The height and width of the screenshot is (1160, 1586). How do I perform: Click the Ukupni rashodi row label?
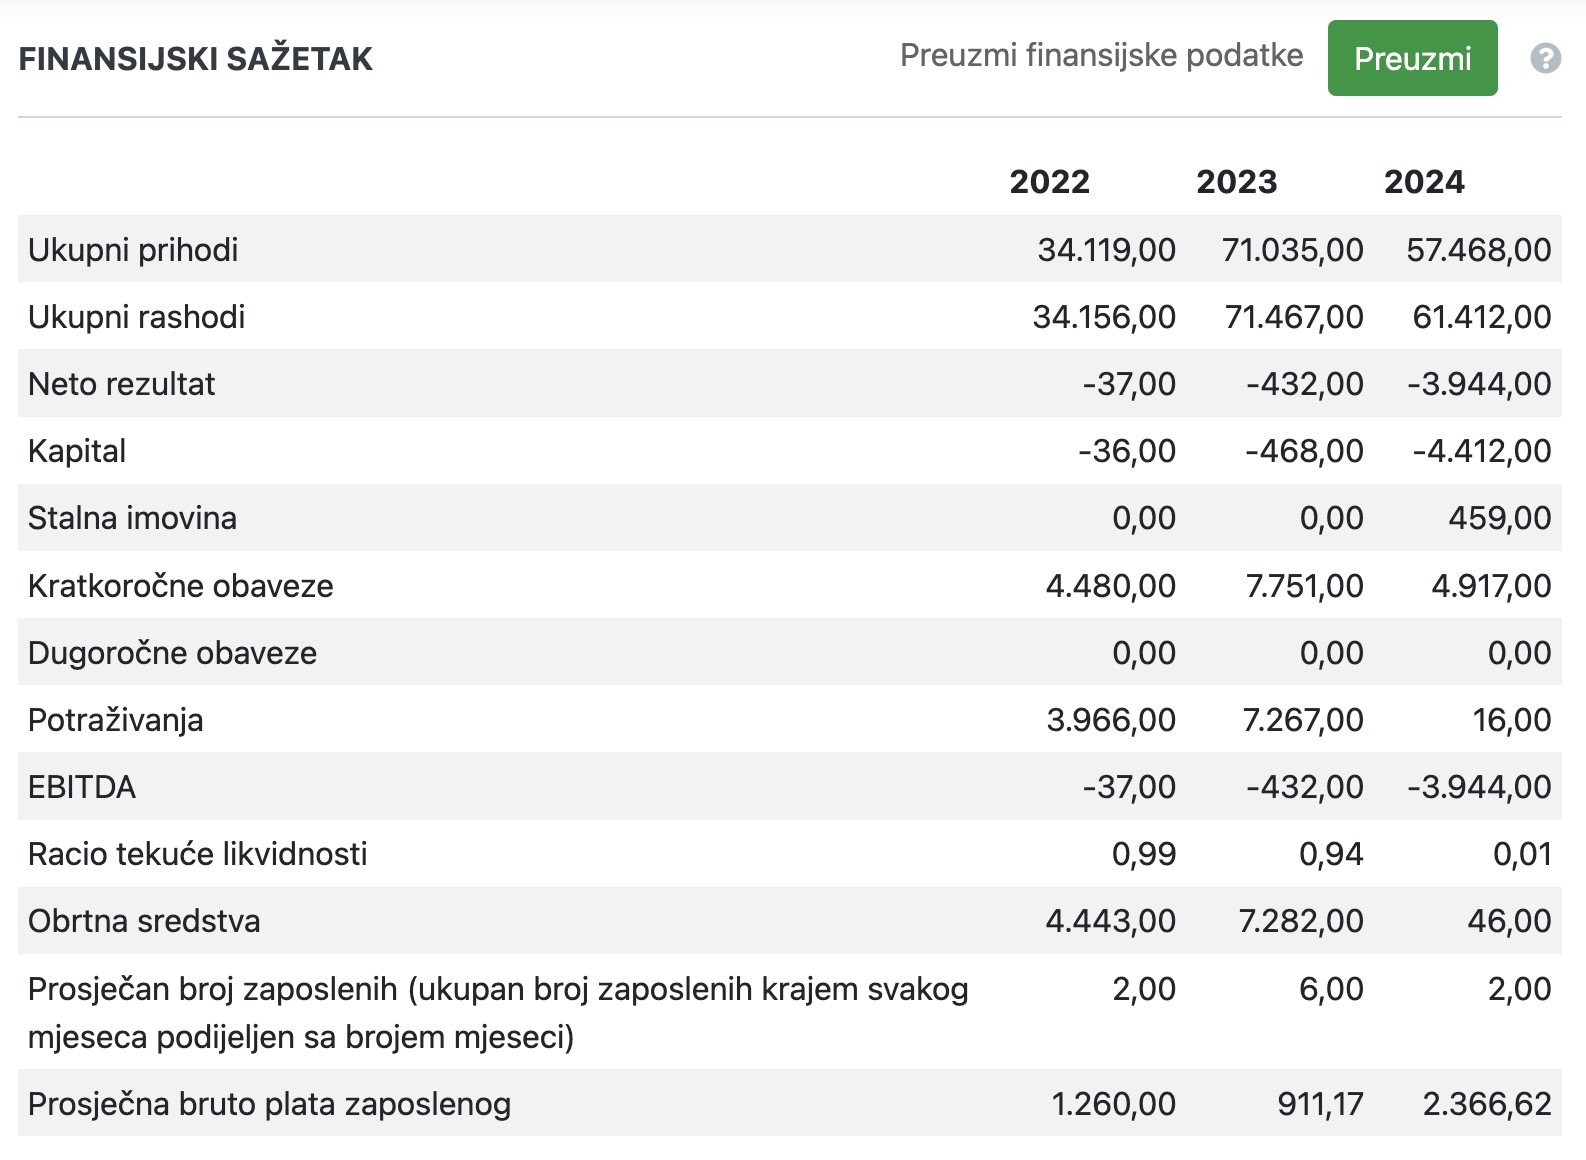coord(137,316)
